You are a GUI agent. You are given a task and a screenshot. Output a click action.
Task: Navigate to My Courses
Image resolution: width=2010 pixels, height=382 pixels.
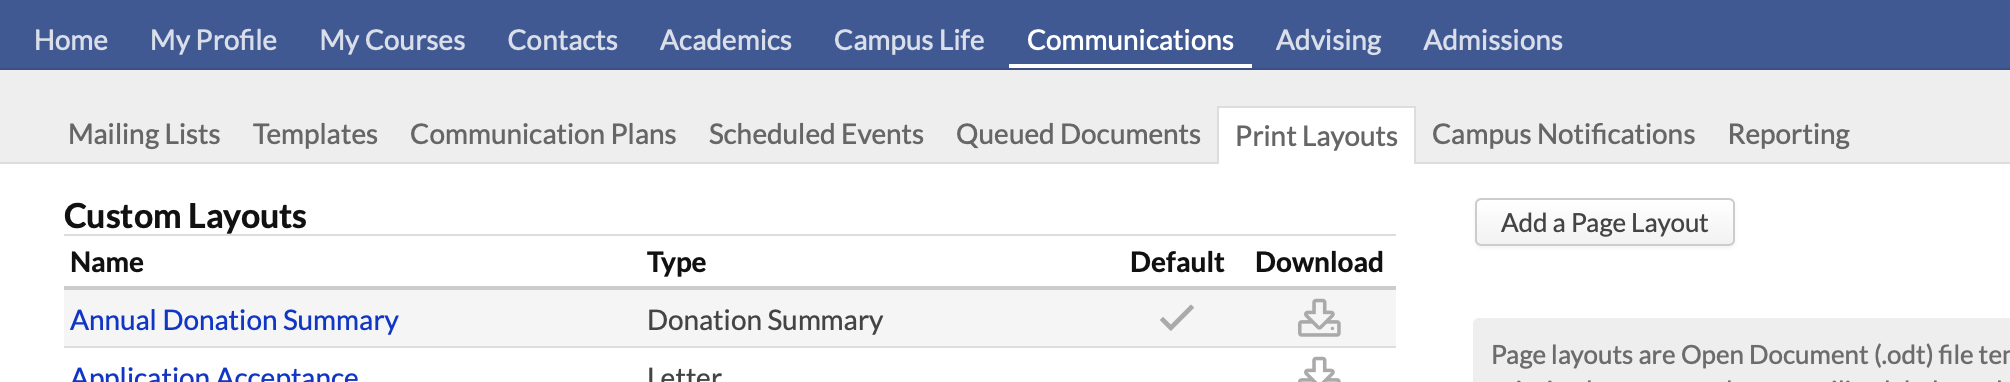(x=392, y=40)
